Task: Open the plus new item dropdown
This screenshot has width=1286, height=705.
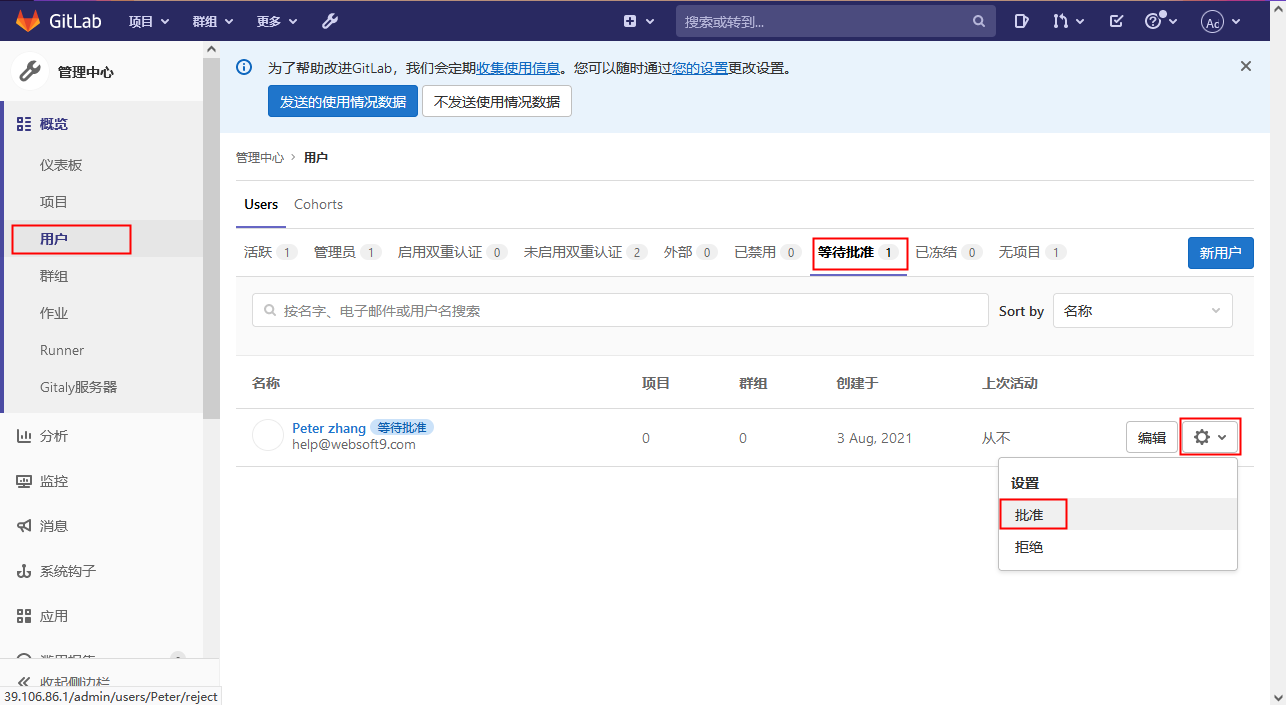Action: tap(639, 21)
